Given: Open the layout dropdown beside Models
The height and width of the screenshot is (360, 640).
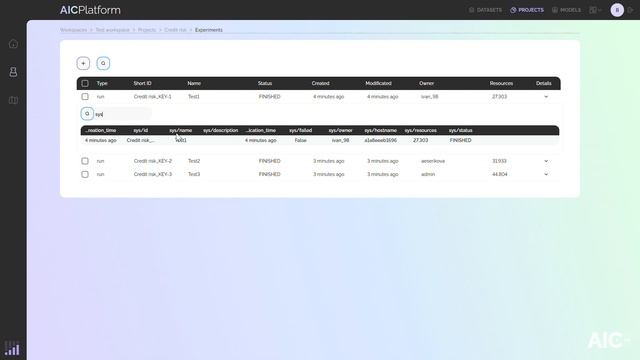Looking at the screenshot, I should (x=596, y=10).
